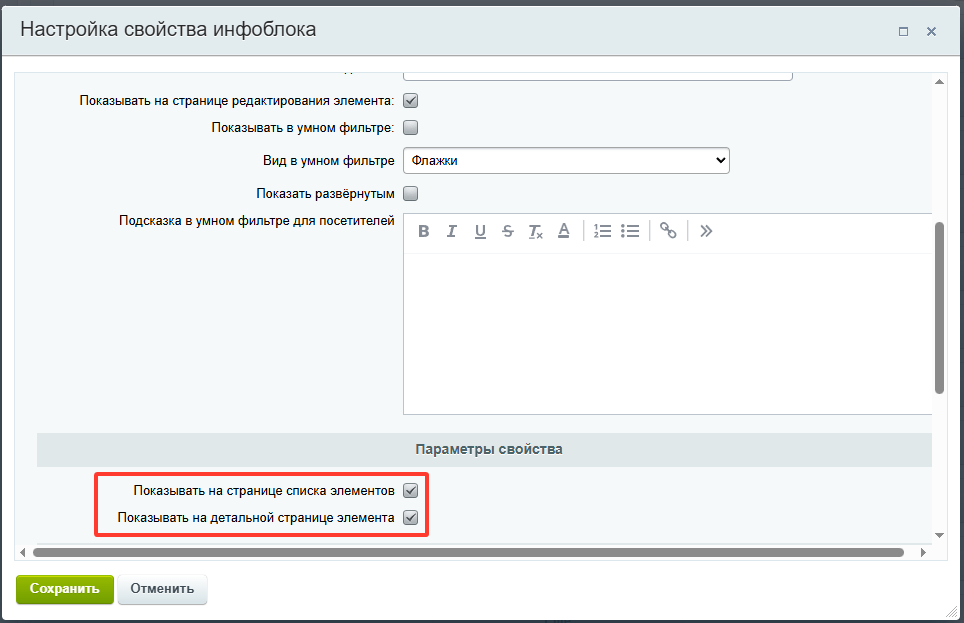Uncheck 'Показывать на странице редактирования элемента'
The height and width of the screenshot is (623, 964).
click(x=411, y=100)
